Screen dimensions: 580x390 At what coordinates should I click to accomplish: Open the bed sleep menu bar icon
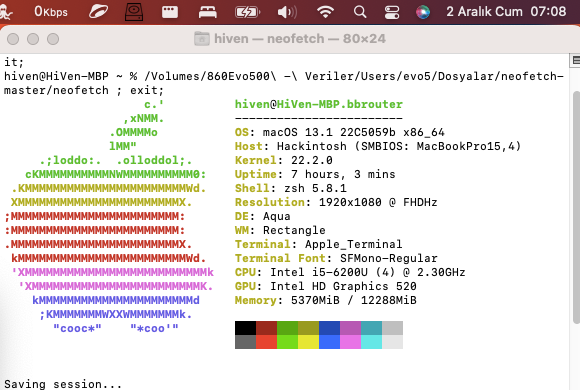click(x=208, y=12)
